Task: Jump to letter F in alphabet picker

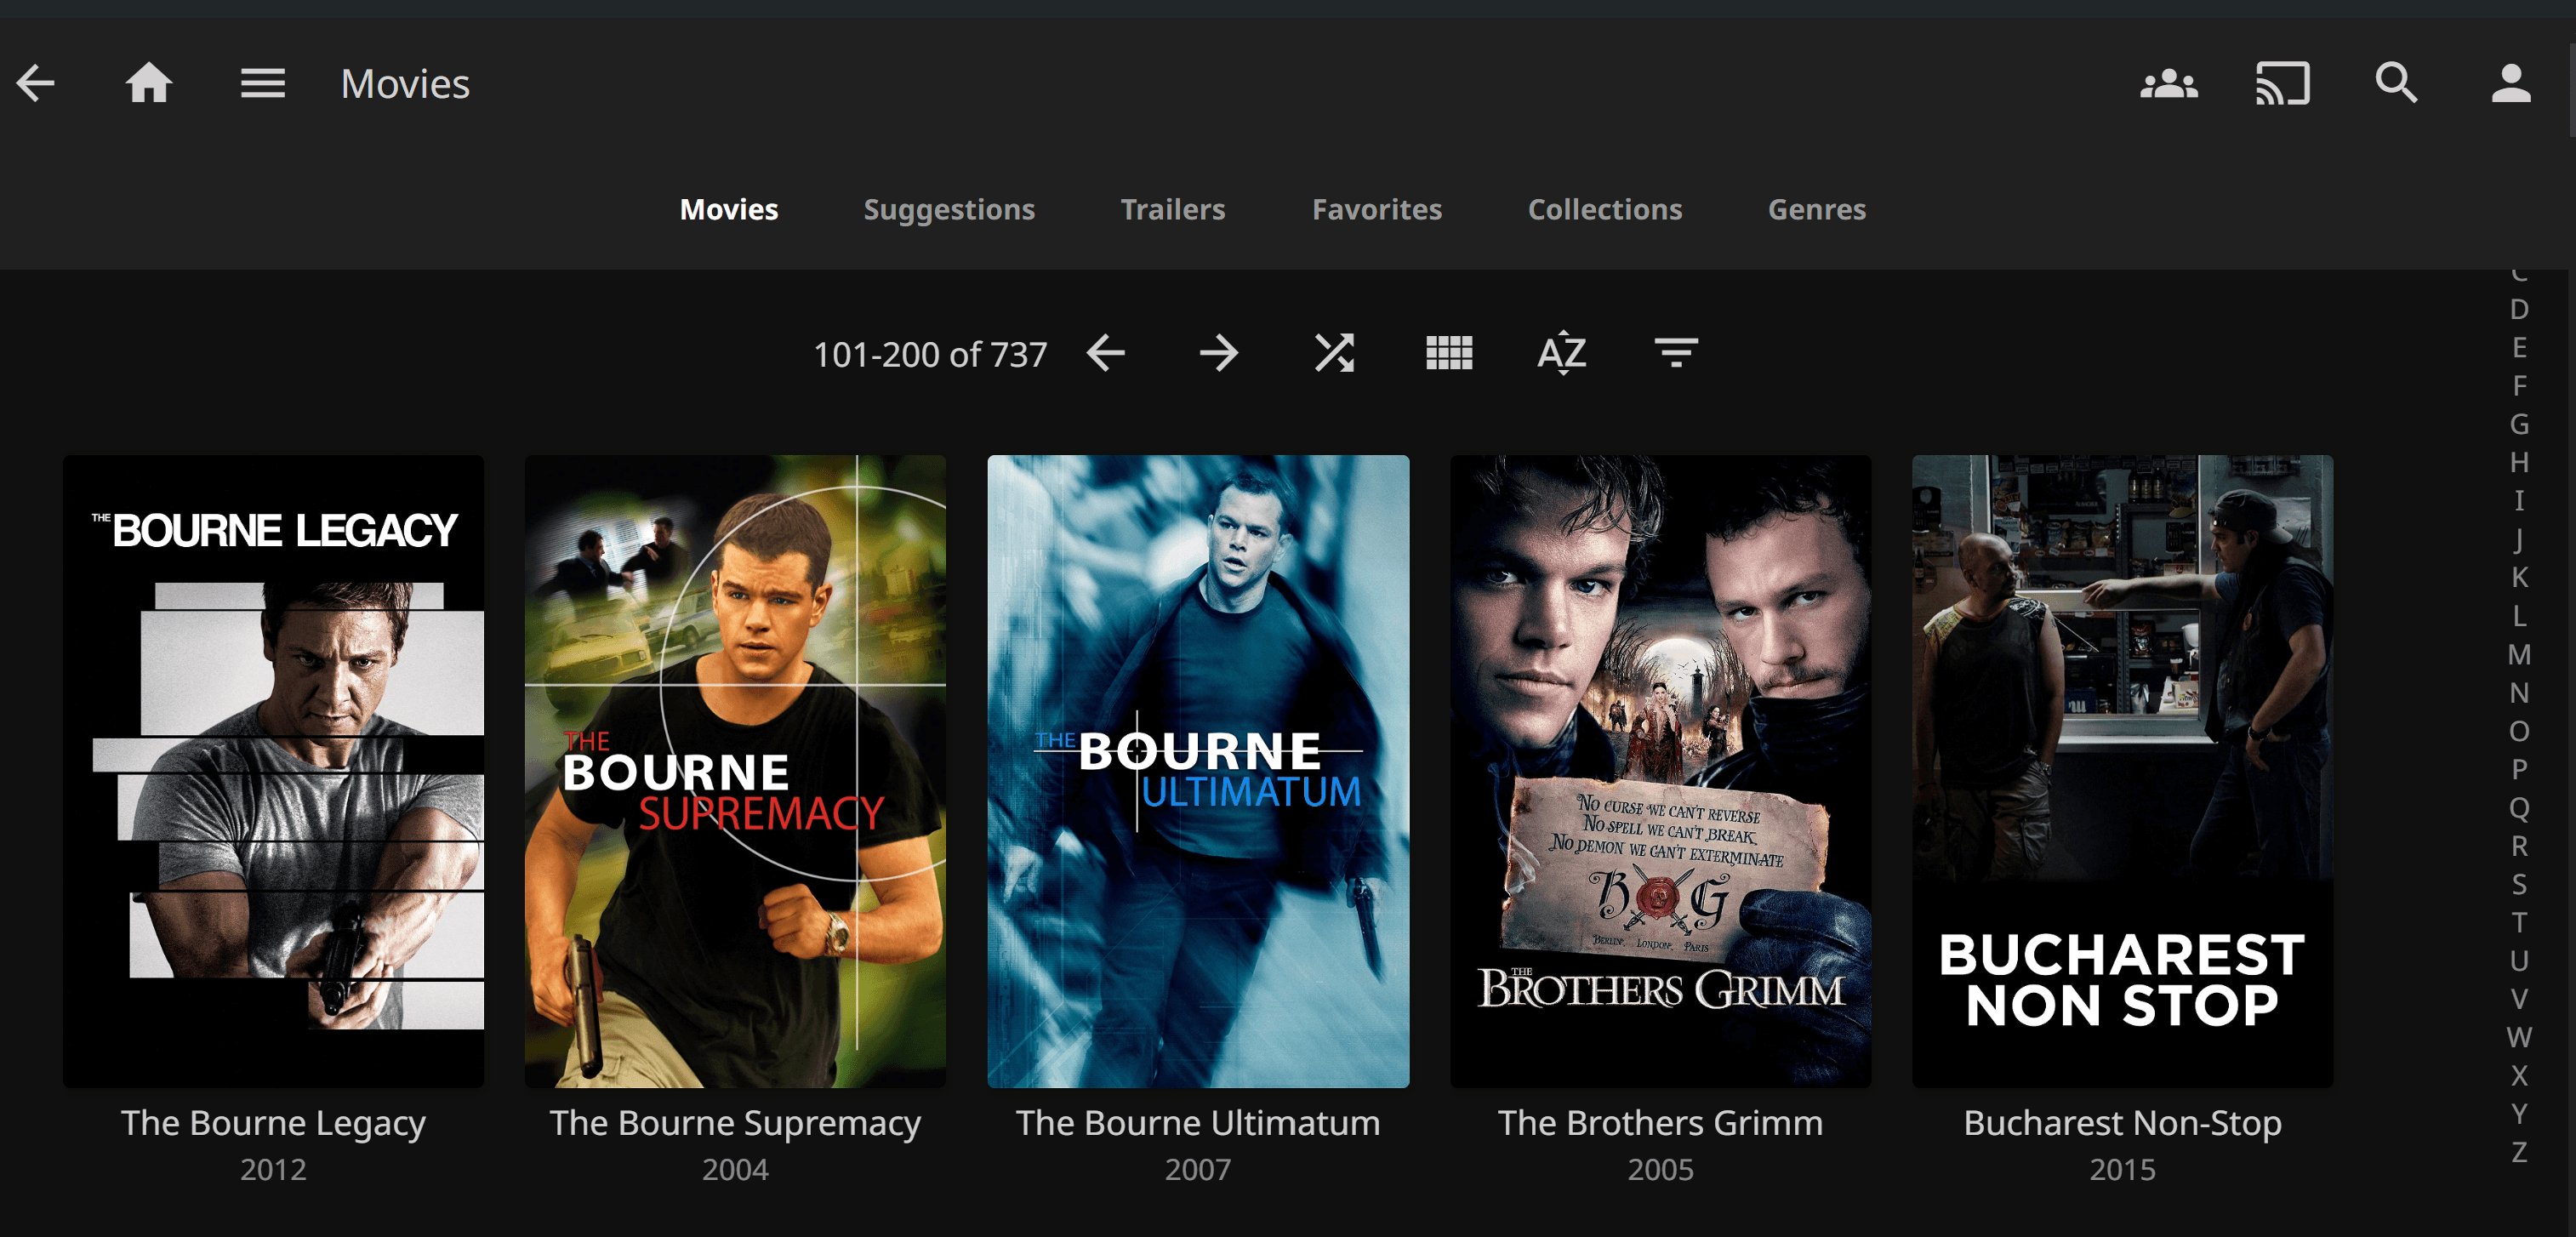Action: [x=2519, y=385]
